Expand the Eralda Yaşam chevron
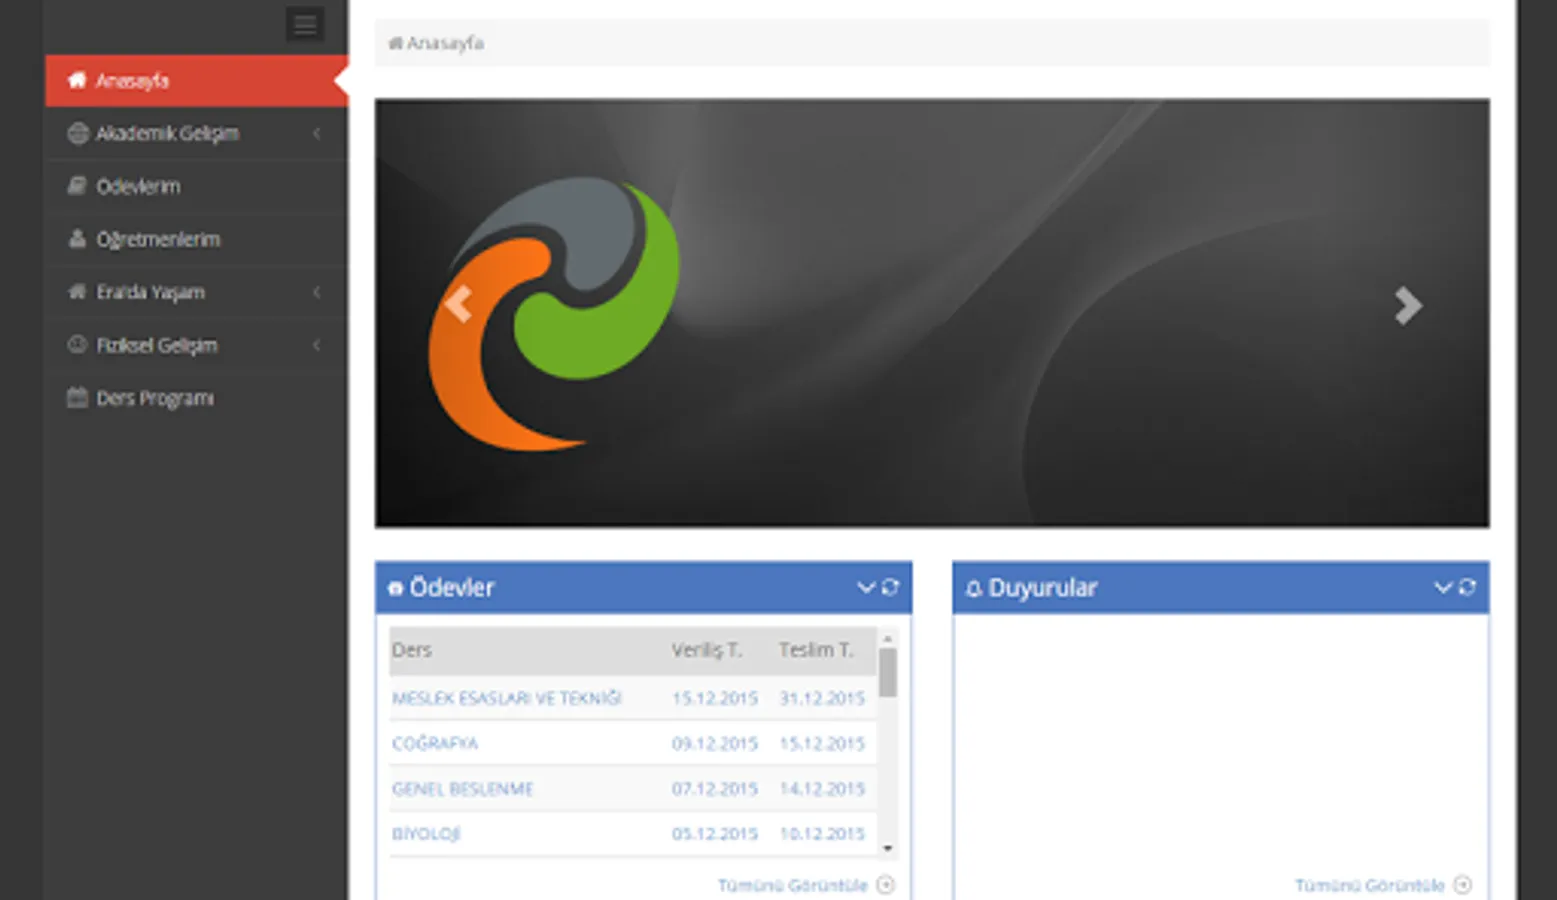Image resolution: width=1557 pixels, height=900 pixels. tap(316, 292)
